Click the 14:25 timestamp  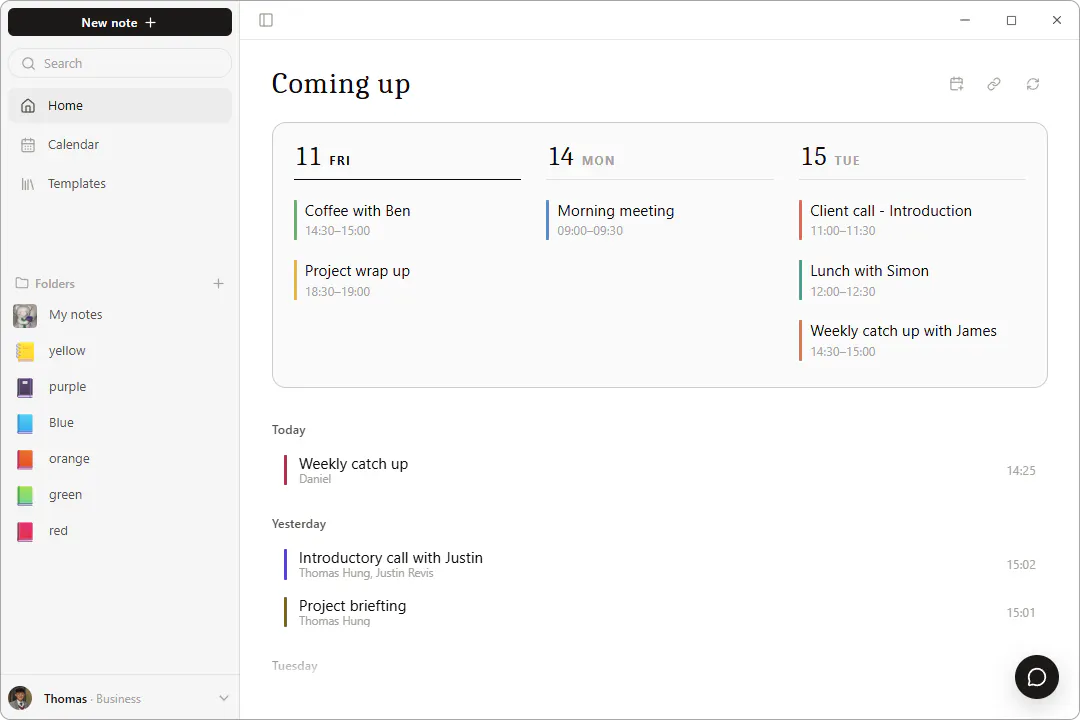[1021, 471]
